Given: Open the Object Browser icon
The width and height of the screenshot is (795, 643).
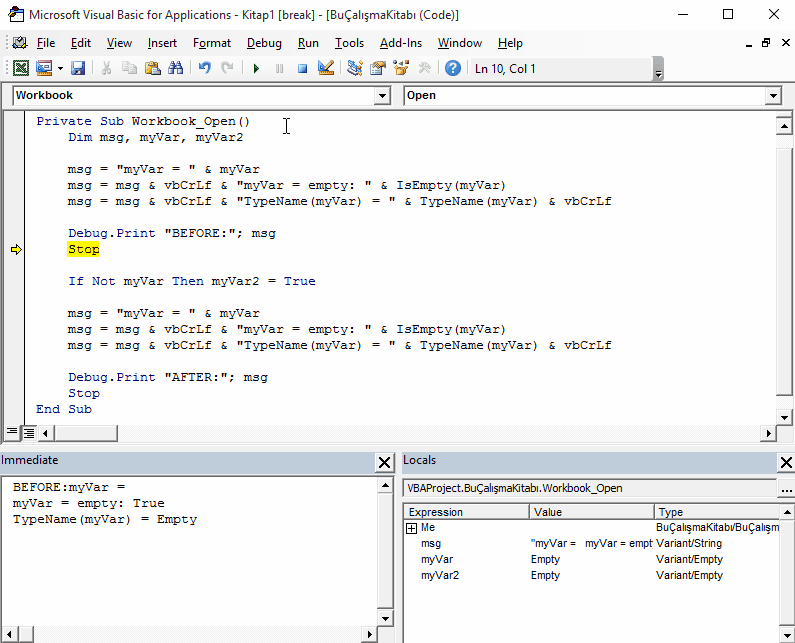Looking at the screenshot, I should pos(401,68).
